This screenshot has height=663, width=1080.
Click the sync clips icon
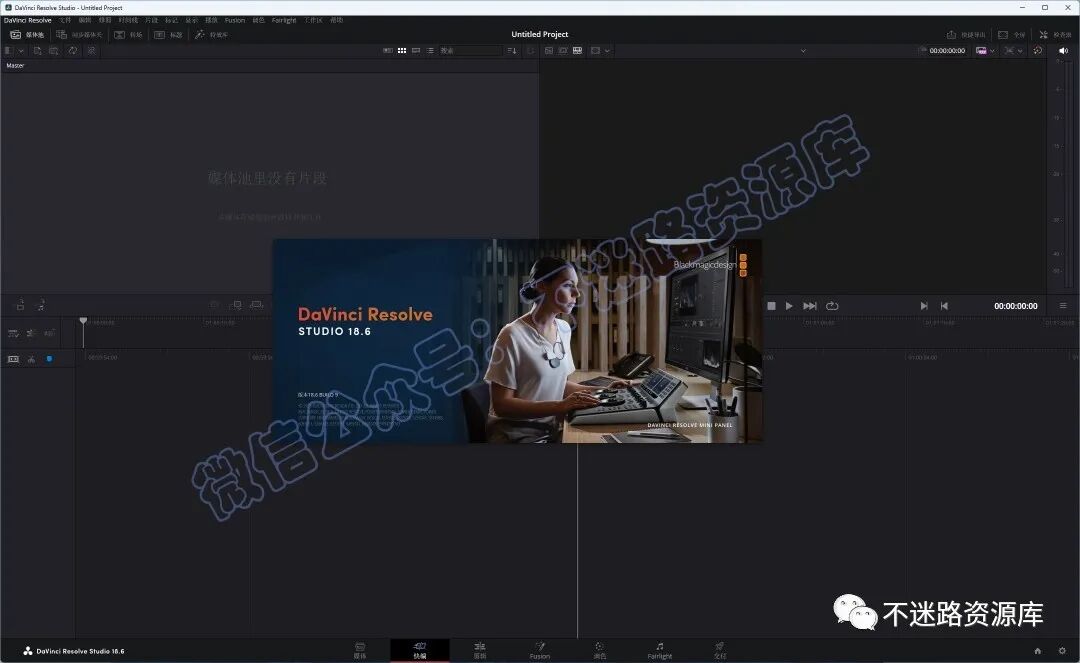(72, 51)
